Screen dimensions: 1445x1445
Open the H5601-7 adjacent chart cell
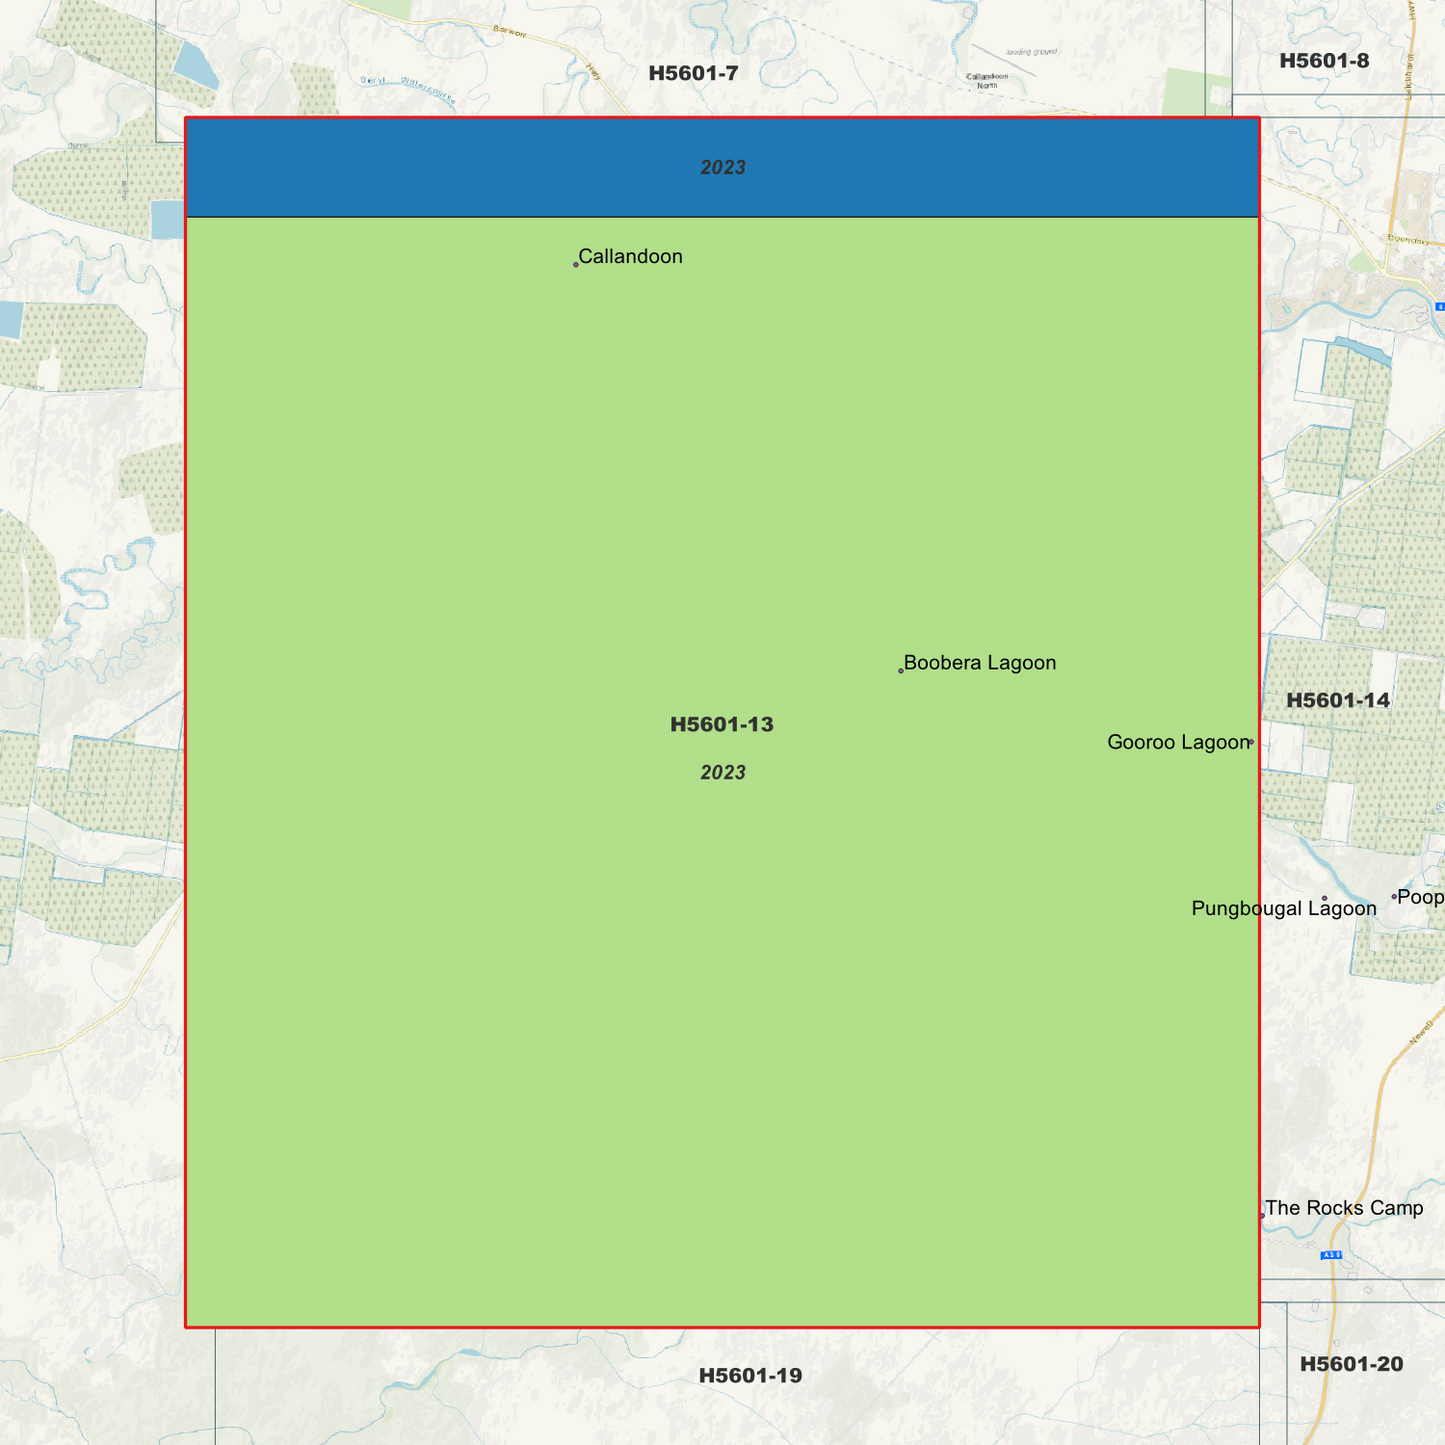pyautogui.click(x=694, y=71)
